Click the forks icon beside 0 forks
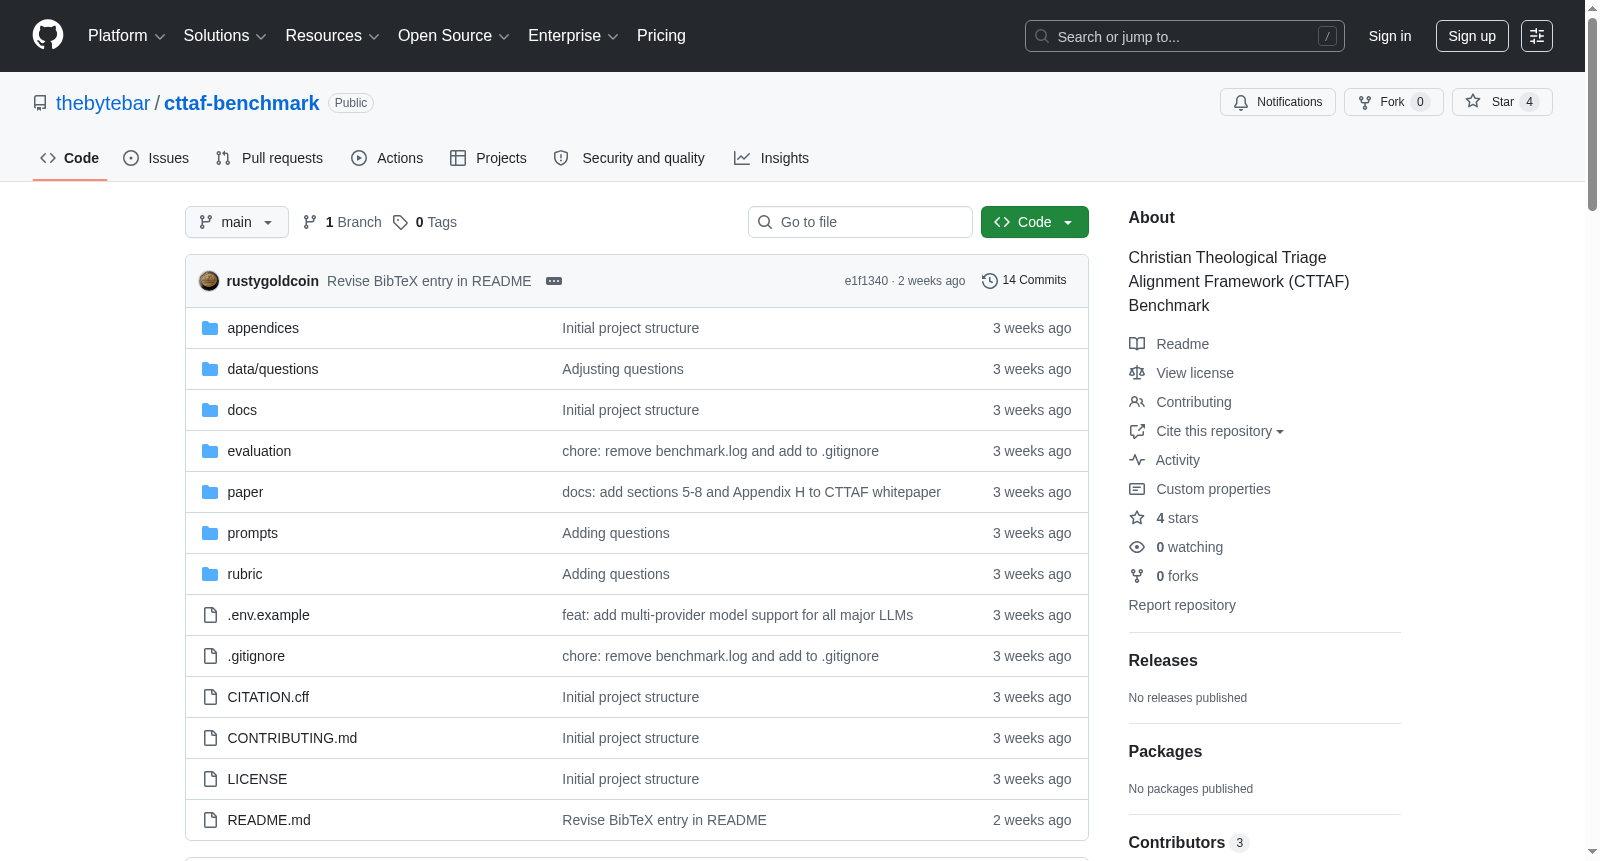The image size is (1600, 861). click(x=1137, y=576)
